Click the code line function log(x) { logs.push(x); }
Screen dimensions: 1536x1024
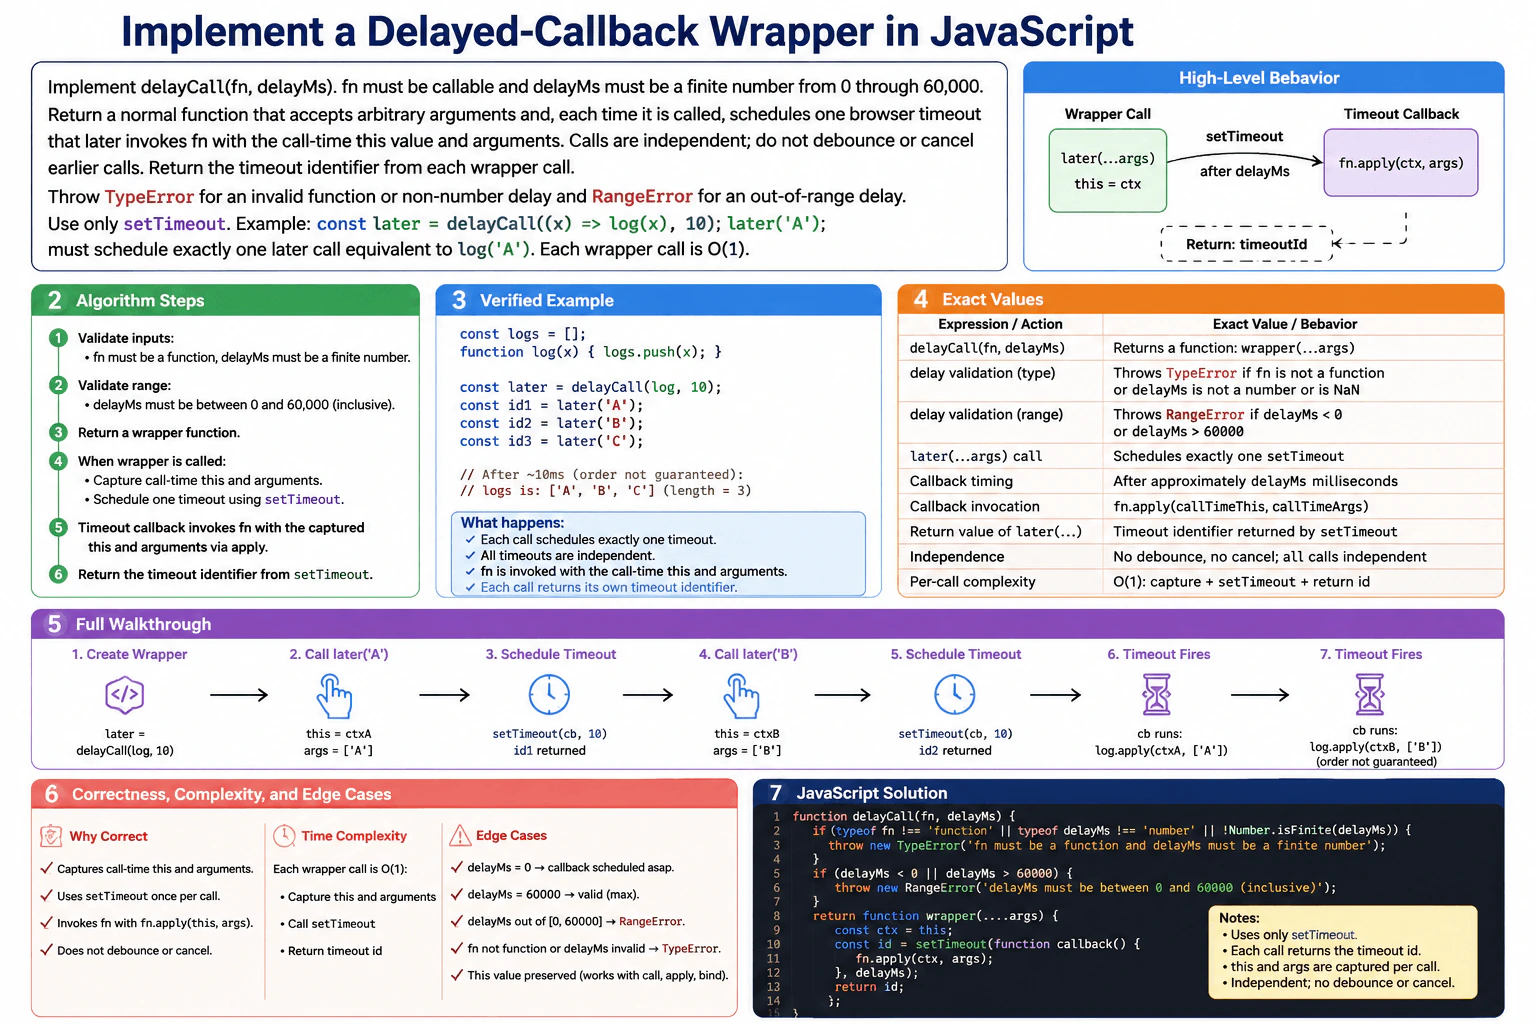(x=590, y=351)
